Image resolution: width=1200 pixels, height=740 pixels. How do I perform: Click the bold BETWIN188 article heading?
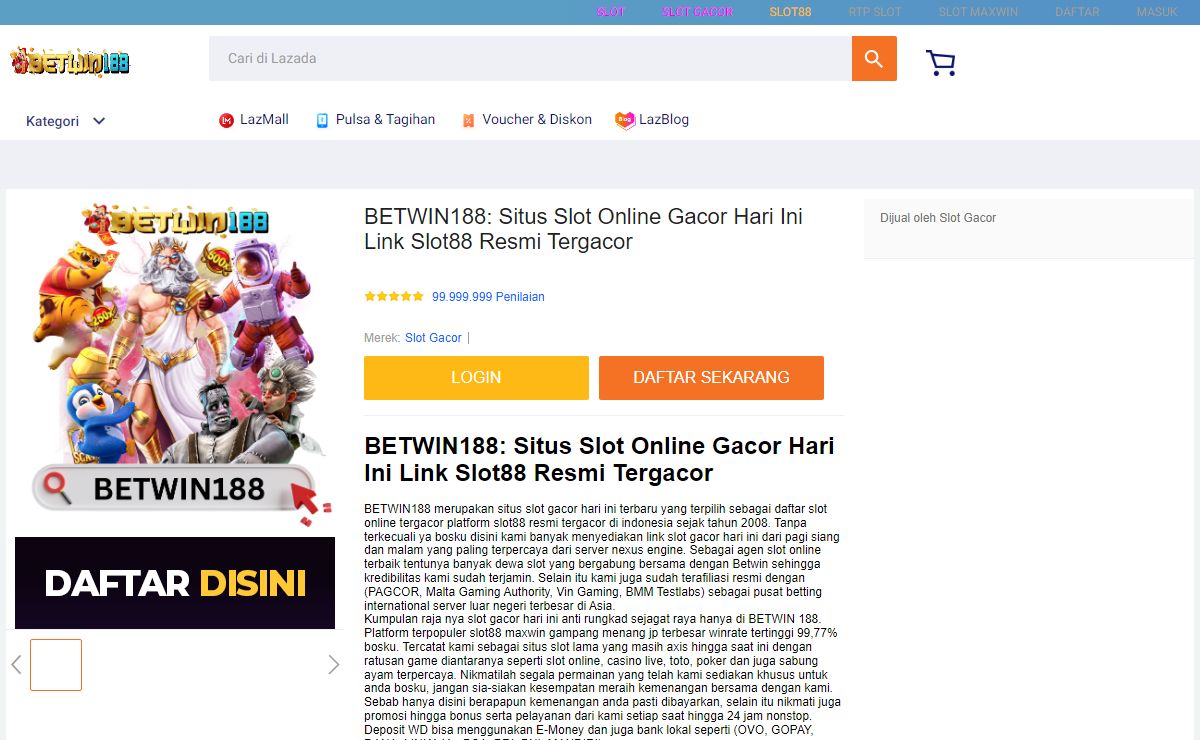pos(599,459)
